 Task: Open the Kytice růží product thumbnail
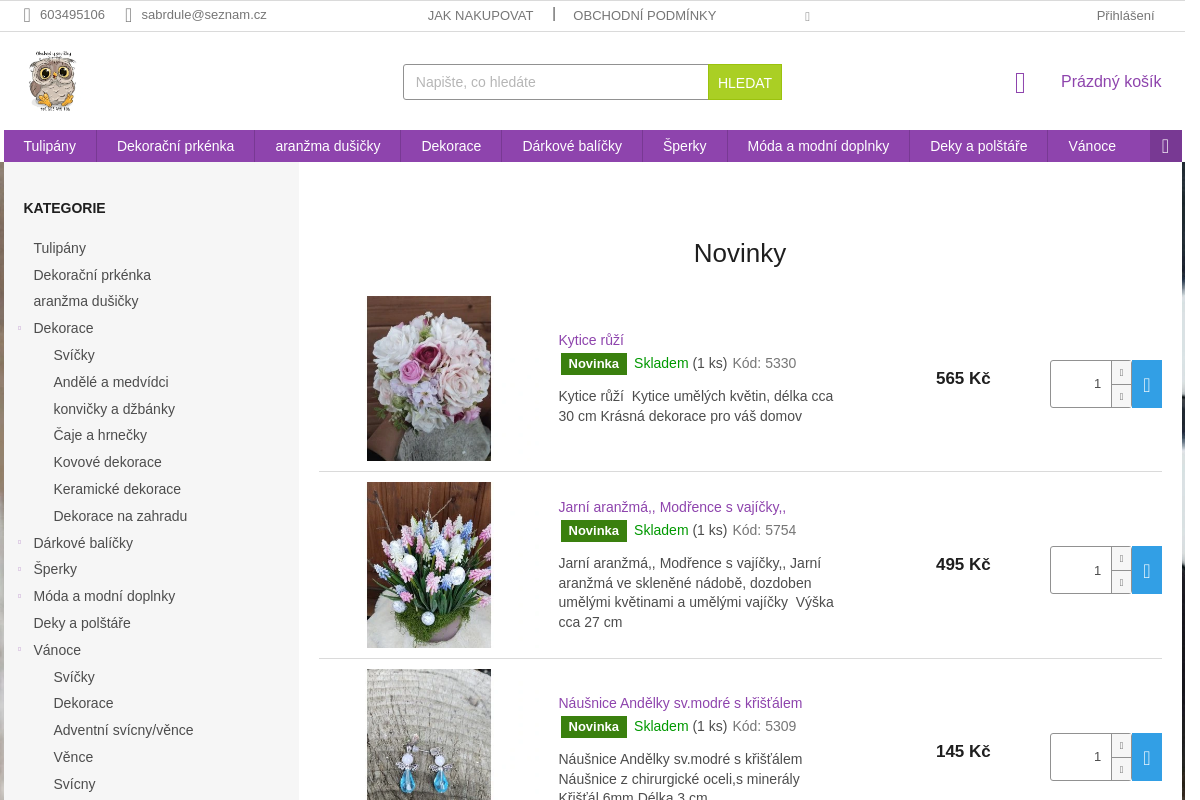pos(429,378)
